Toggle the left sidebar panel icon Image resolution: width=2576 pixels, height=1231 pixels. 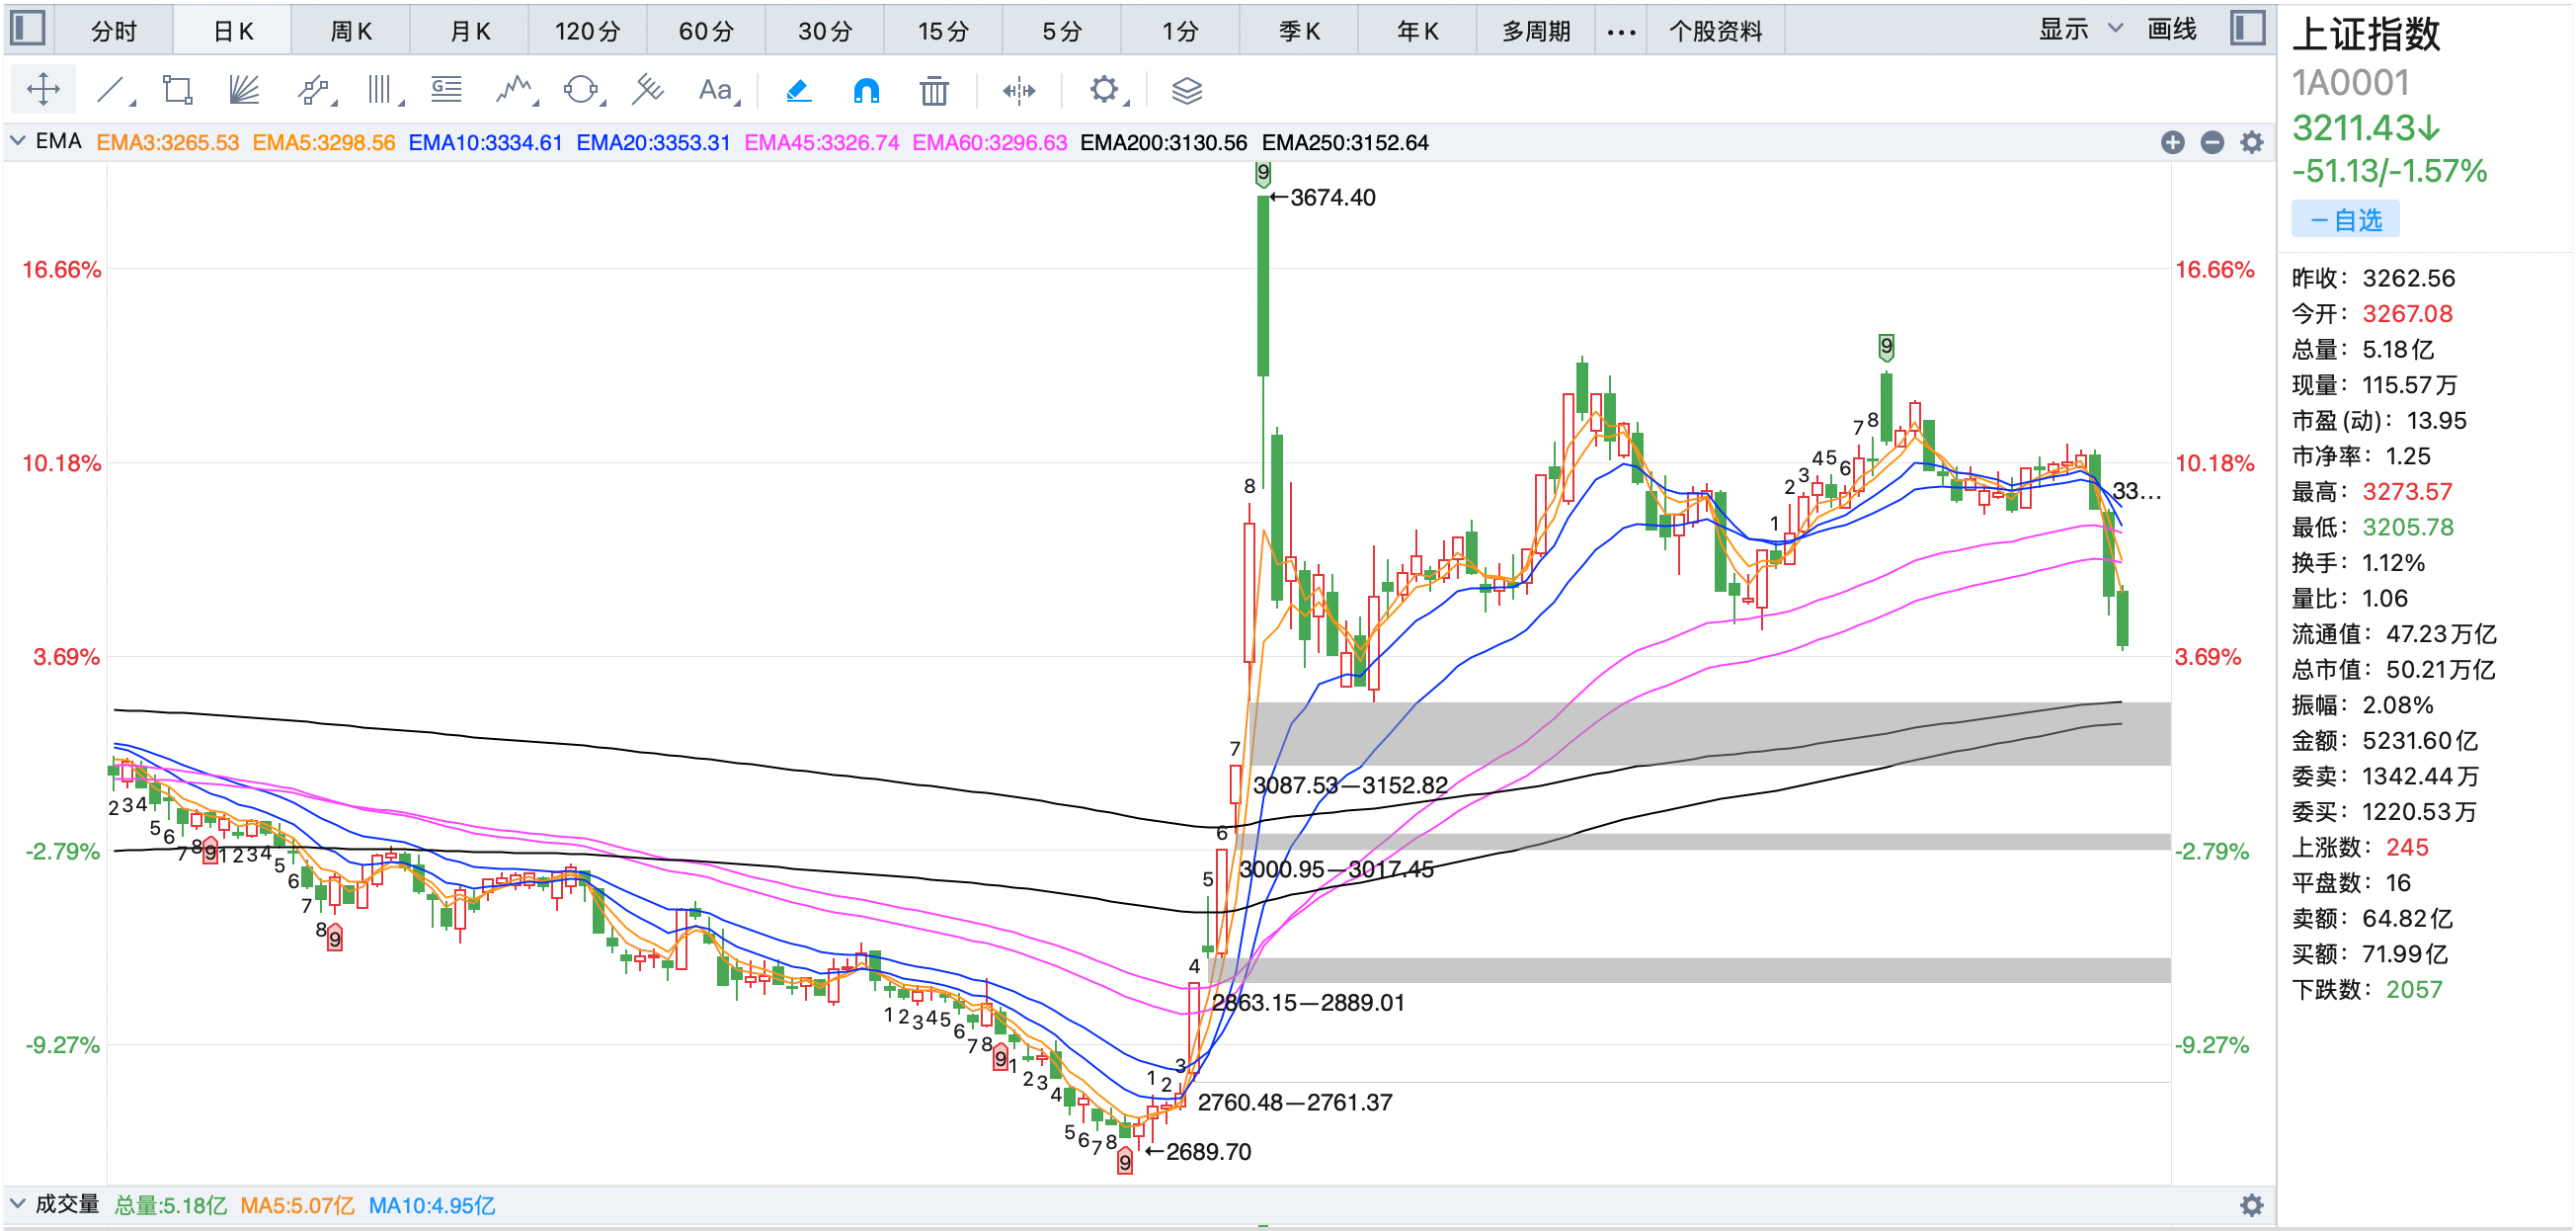coord(27,28)
